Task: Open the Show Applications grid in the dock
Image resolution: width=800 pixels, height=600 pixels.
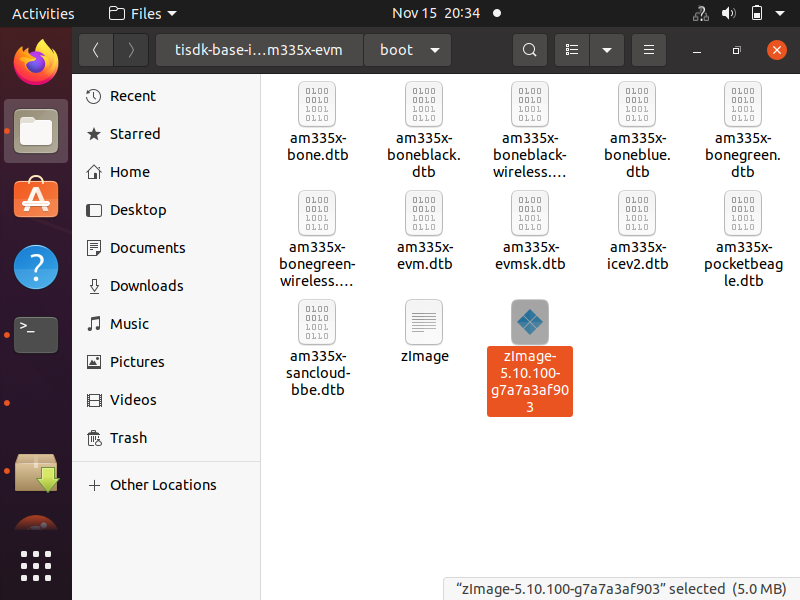Action: click(36, 566)
